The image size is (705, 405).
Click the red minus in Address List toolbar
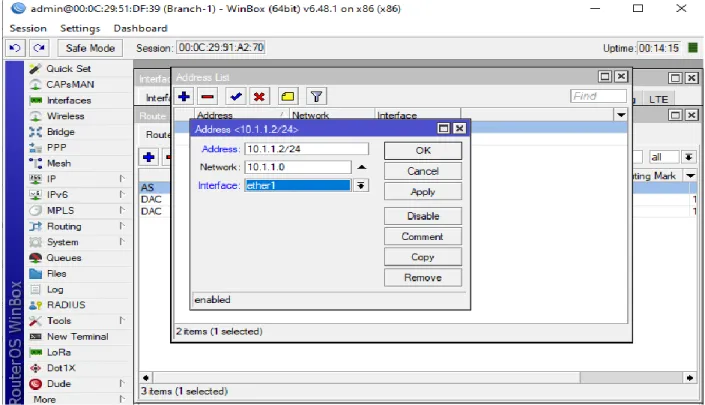[x=207, y=96]
